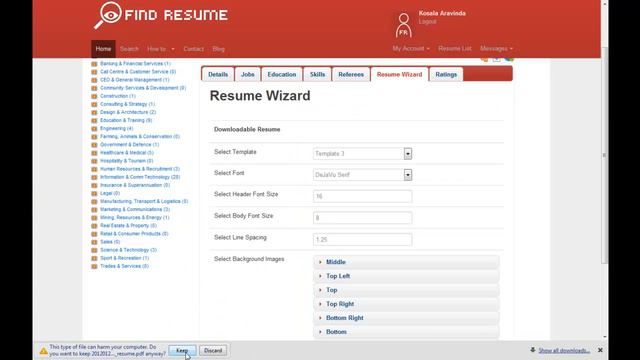Open Search in the navigation bar
This screenshot has height=360, width=640.
point(129,49)
